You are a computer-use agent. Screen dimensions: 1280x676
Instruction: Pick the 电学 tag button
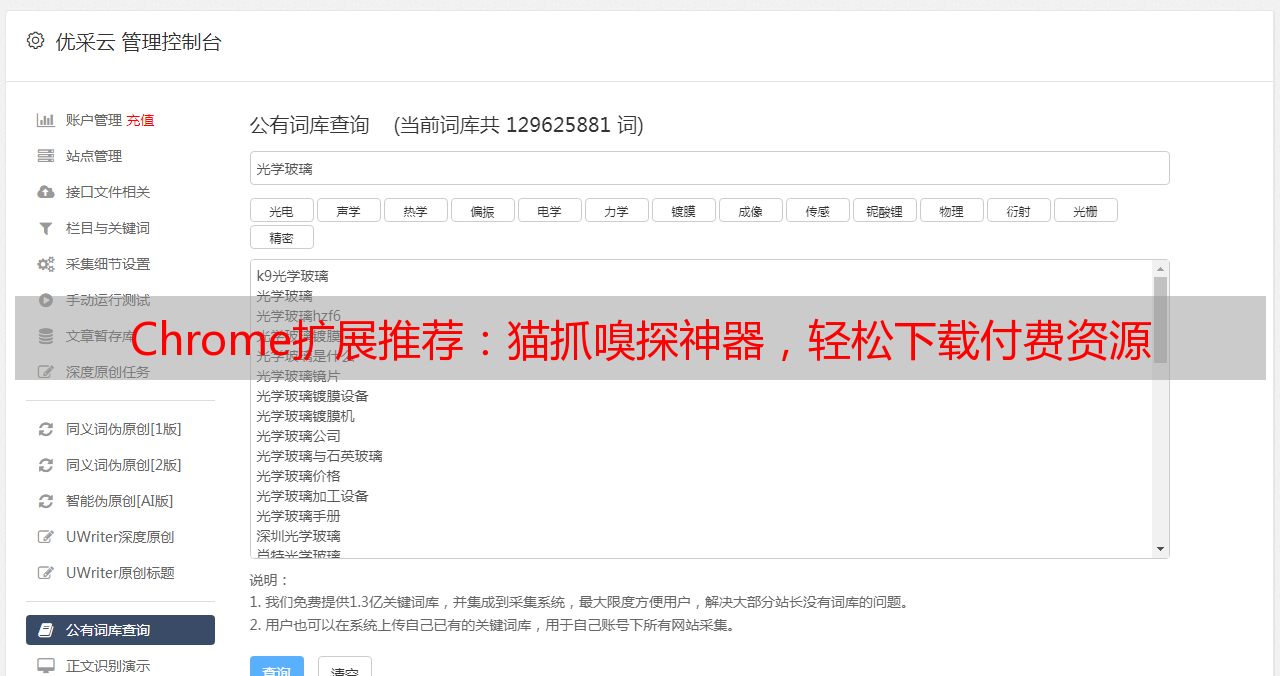pyautogui.click(x=550, y=210)
